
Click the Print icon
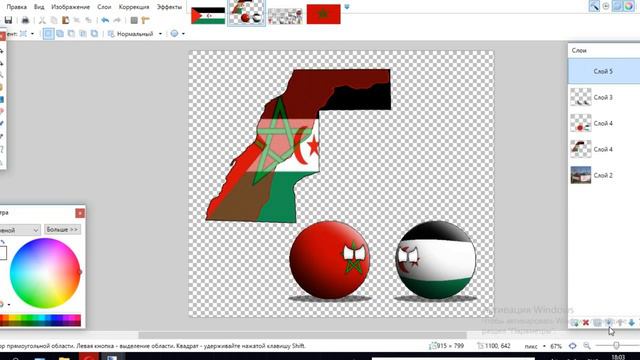point(25,20)
